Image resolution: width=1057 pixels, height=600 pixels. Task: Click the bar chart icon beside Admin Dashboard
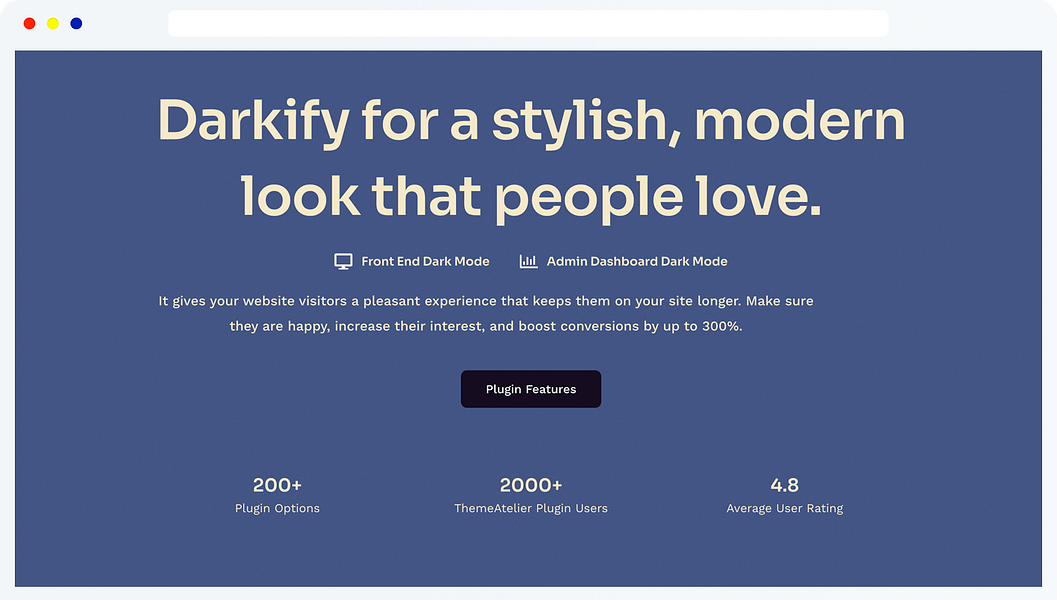(x=528, y=261)
